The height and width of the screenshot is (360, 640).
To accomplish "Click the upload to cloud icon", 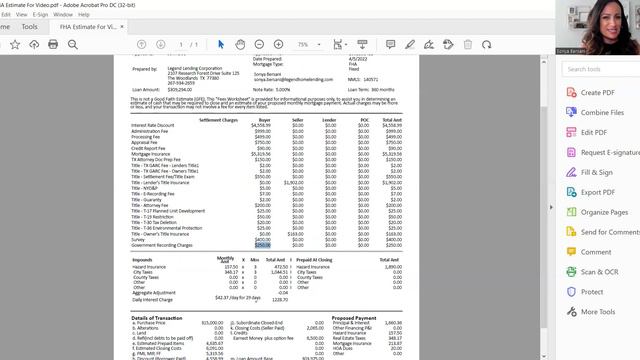I will [x=34, y=44].
